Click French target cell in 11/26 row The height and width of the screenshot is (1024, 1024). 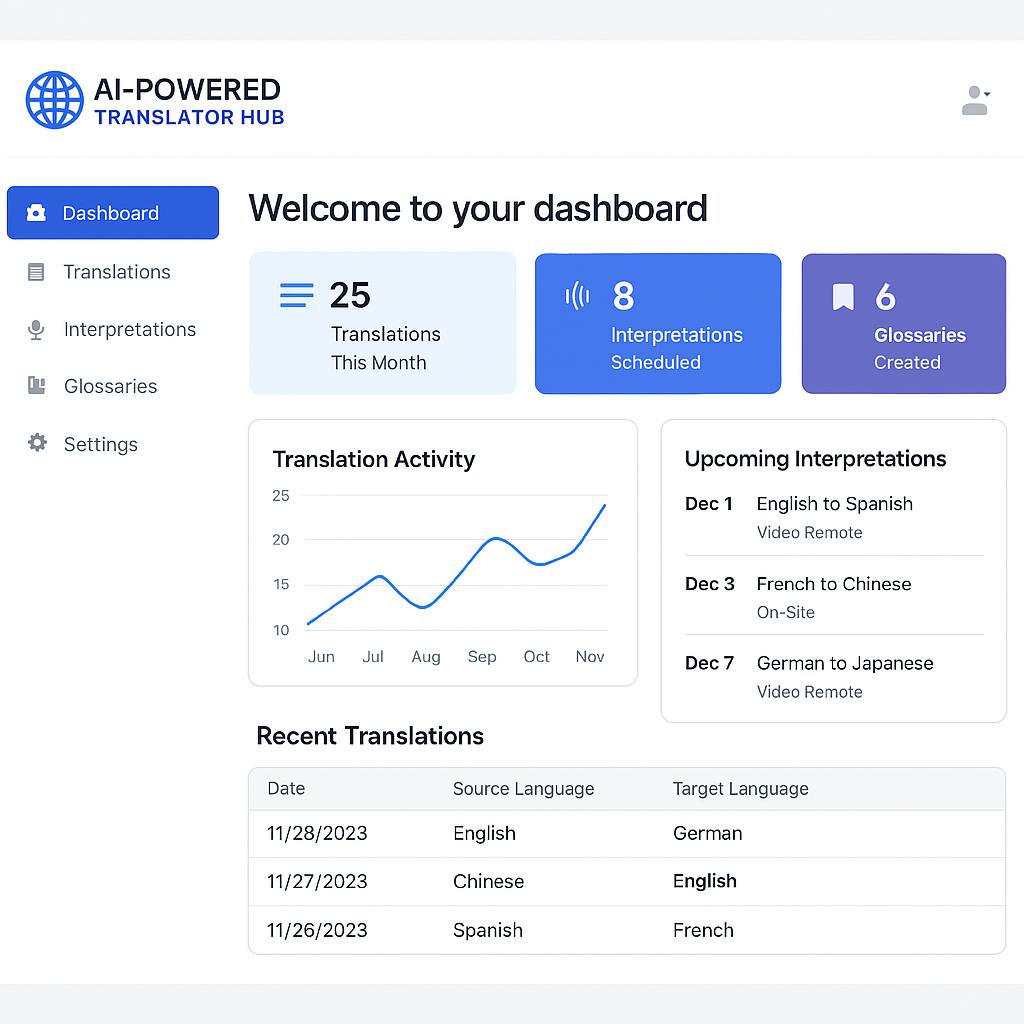[x=703, y=930]
